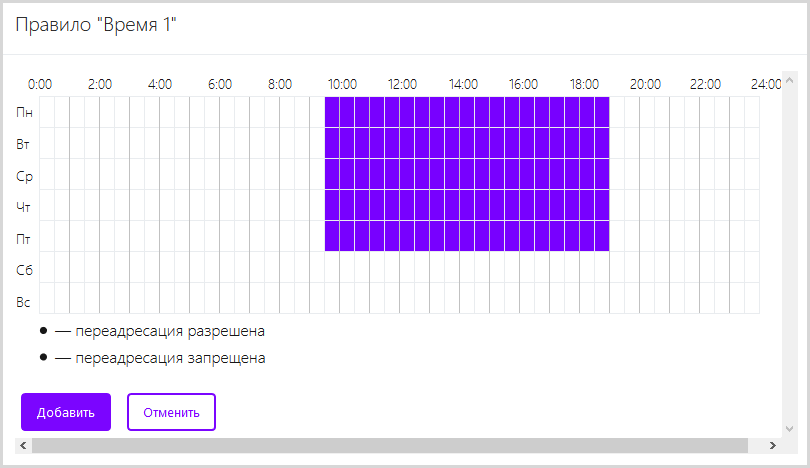Disable the Пт cell starting at 18:00
The height and width of the screenshot is (468, 810).
[x=587, y=236]
